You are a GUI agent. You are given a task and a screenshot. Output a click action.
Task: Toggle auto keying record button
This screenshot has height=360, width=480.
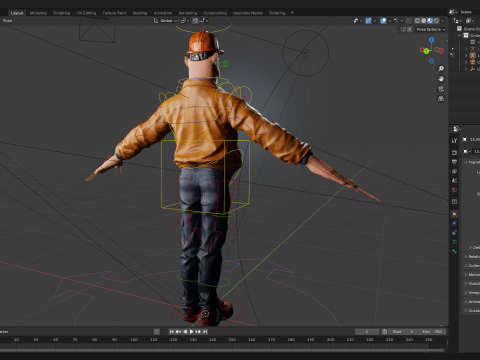tap(157, 332)
